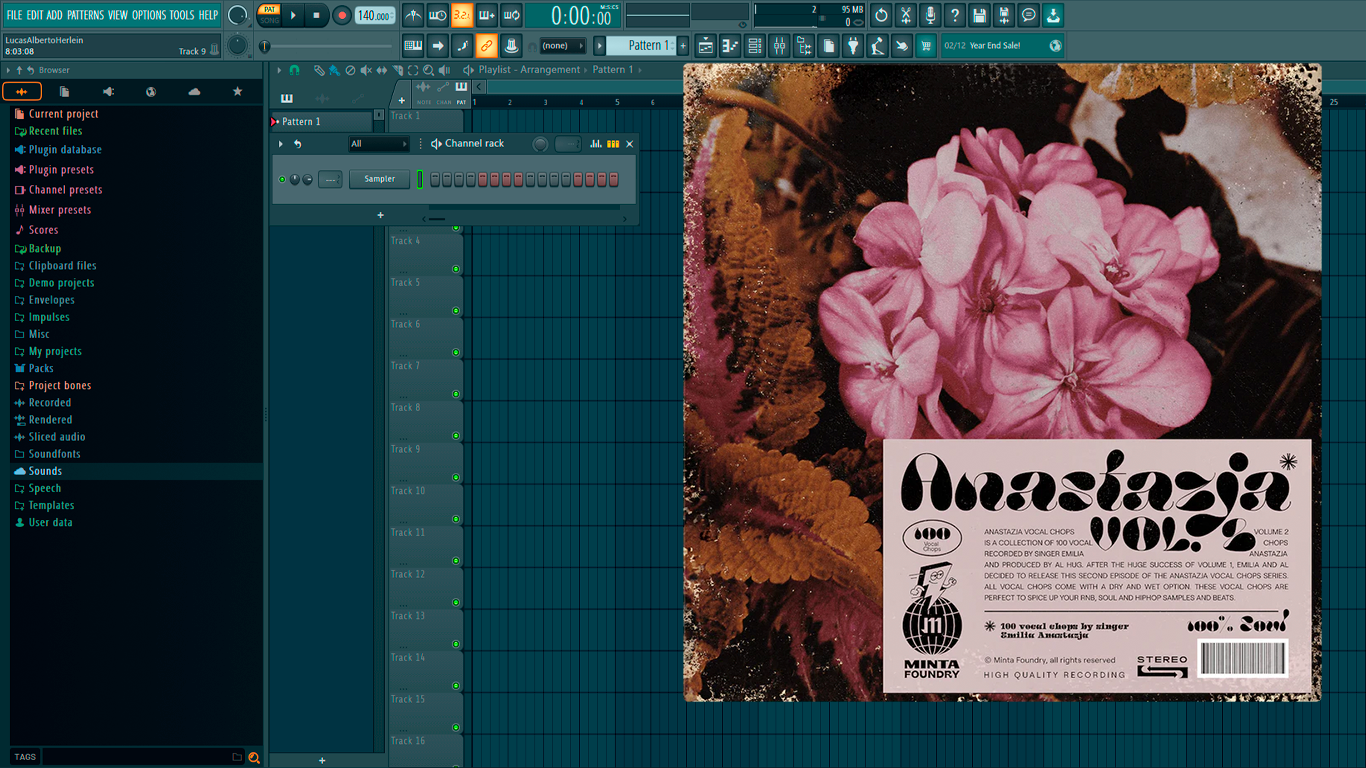This screenshot has width=1366, height=768.
Task: Toggle the link/multilink to controllers icon
Action: coord(486,46)
